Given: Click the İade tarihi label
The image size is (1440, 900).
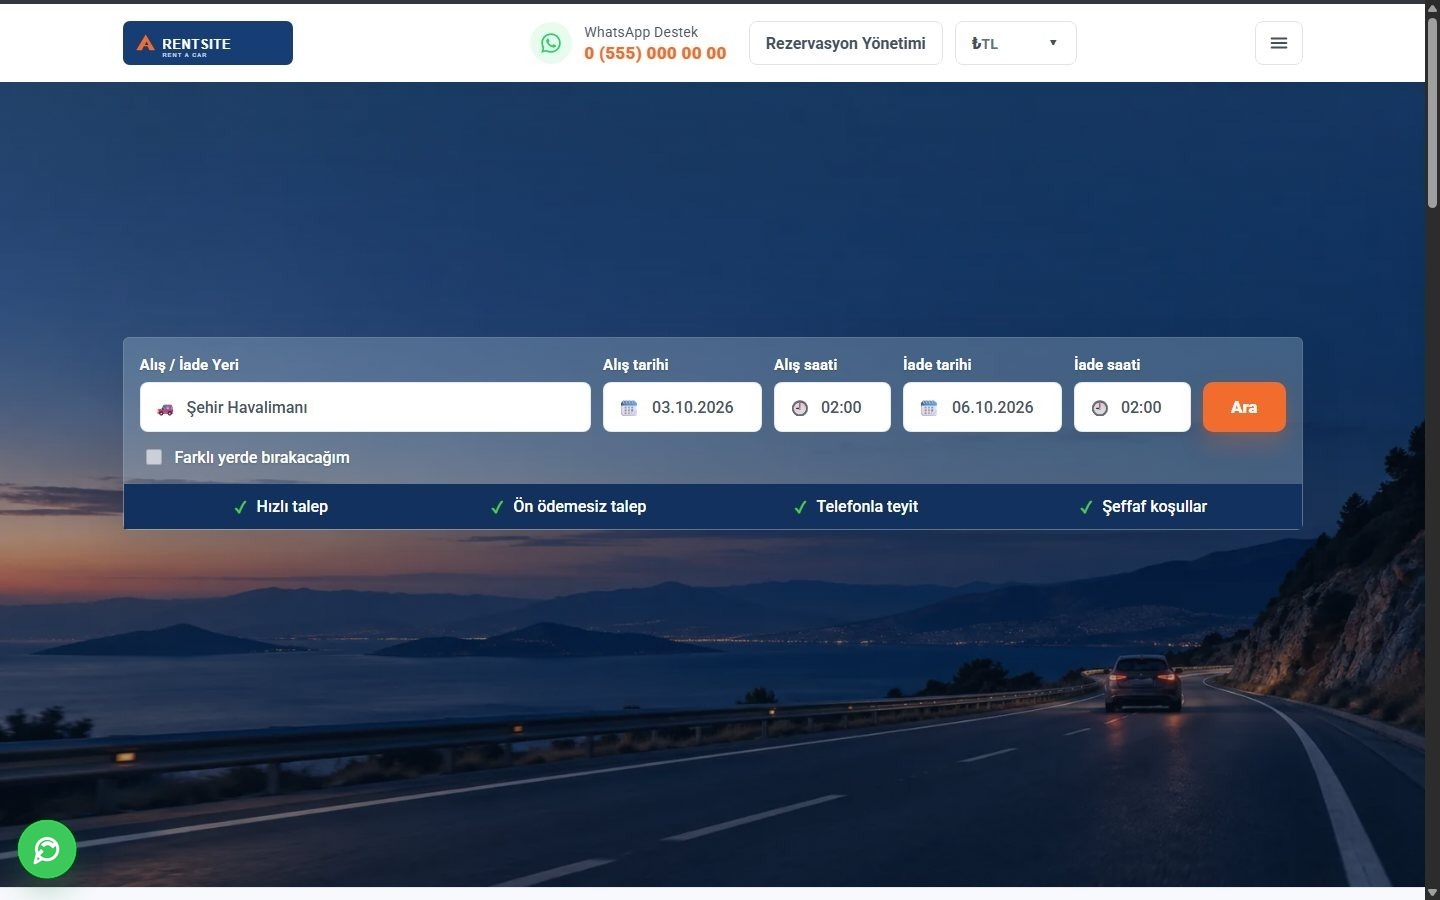Looking at the screenshot, I should [x=937, y=365].
